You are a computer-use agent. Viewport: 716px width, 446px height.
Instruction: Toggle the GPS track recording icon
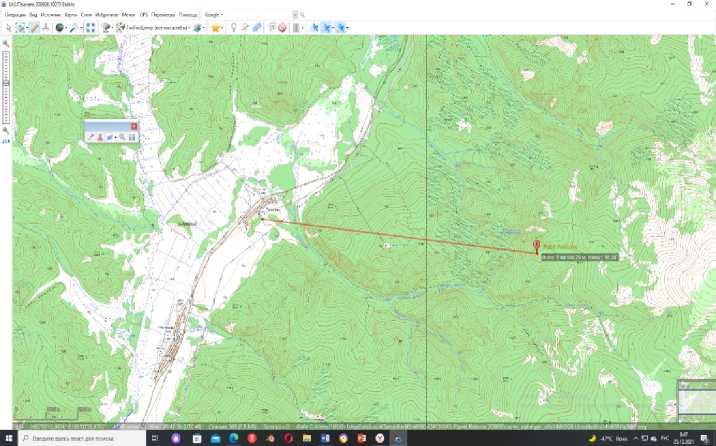click(x=327, y=28)
